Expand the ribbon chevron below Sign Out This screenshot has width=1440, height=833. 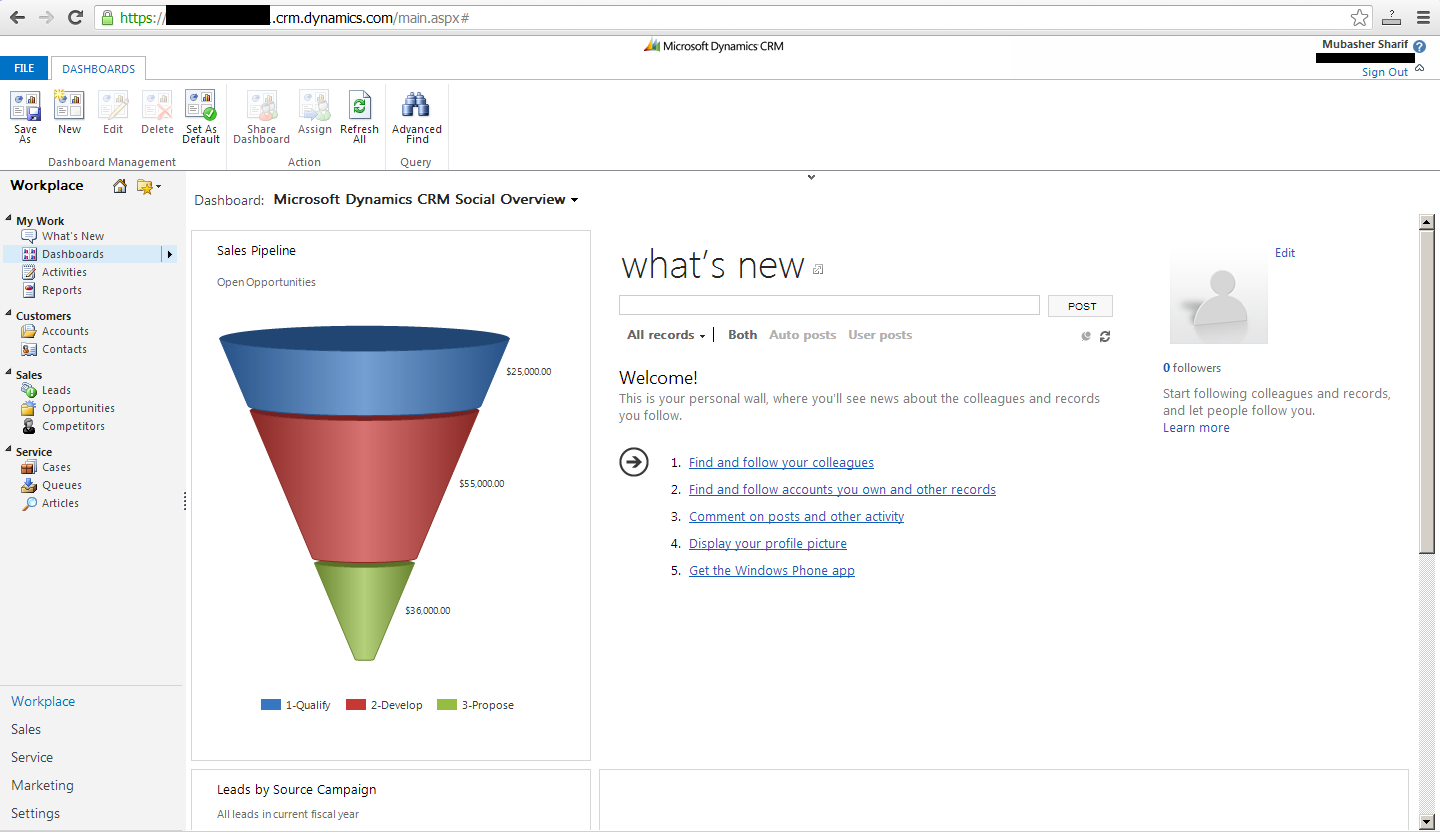1420,67
